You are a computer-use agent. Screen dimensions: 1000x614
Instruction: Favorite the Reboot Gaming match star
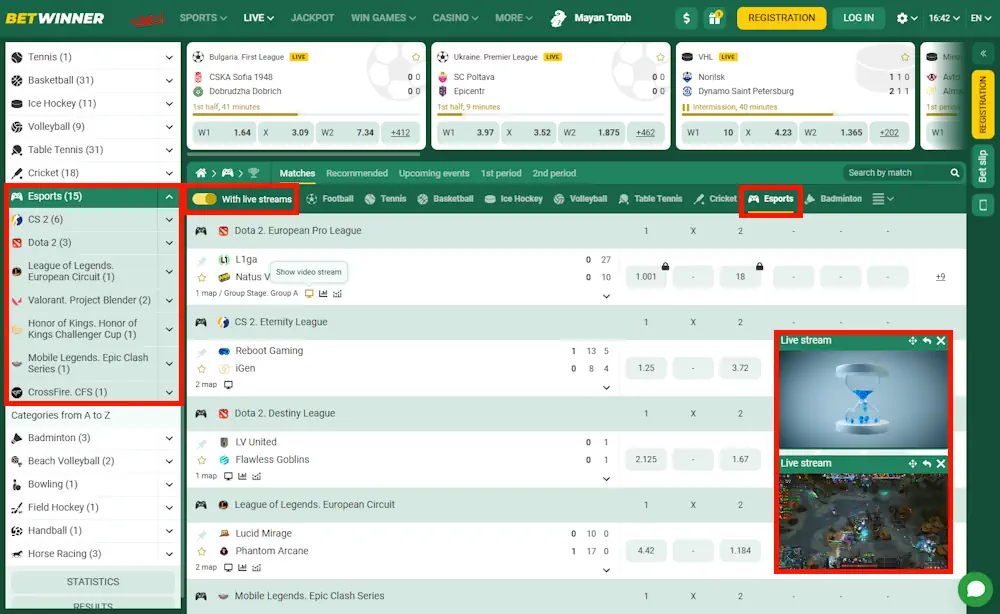coord(202,368)
